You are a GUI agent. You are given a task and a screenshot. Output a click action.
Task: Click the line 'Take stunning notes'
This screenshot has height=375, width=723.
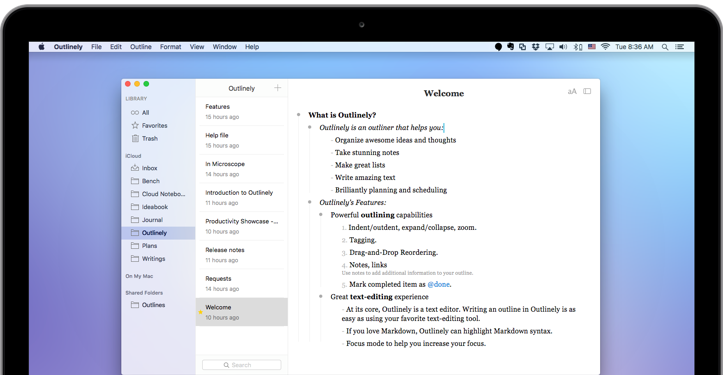367,153
